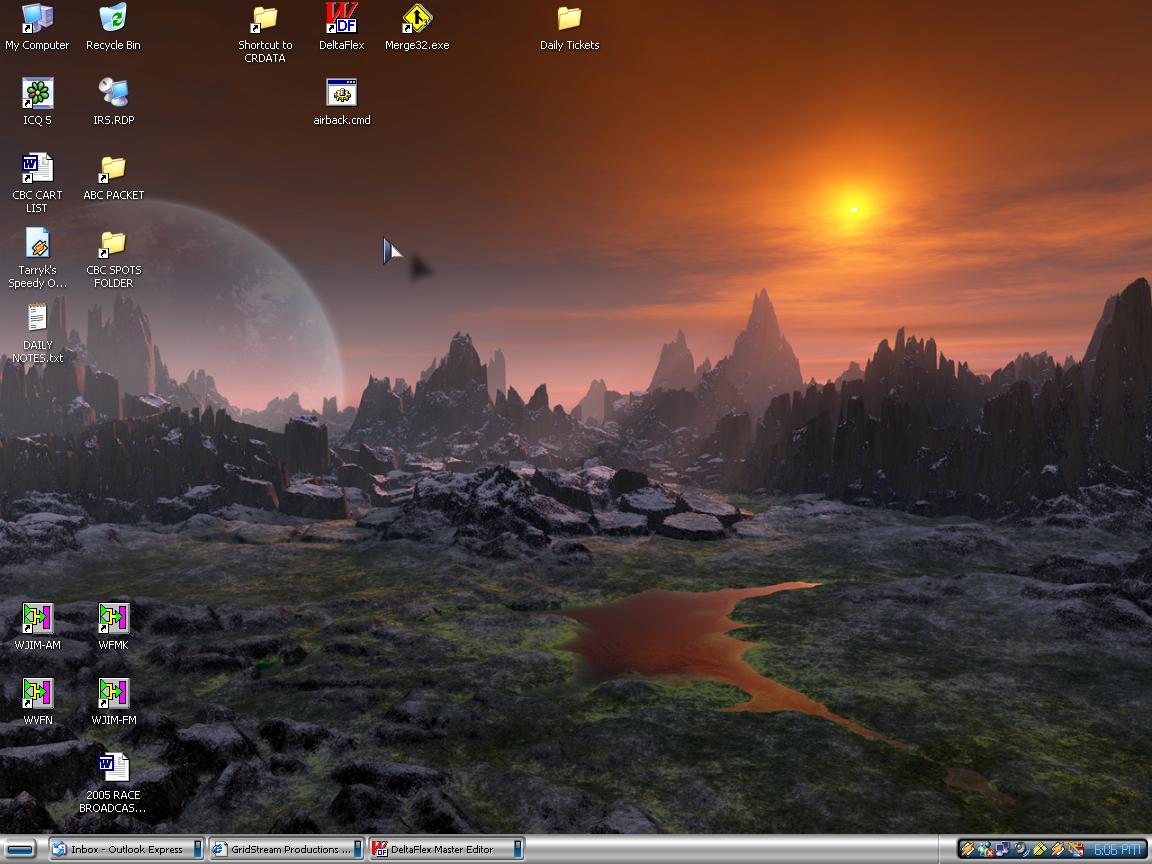
Task: Select the DeltaFlex desktop shortcut
Action: (x=341, y=19)
